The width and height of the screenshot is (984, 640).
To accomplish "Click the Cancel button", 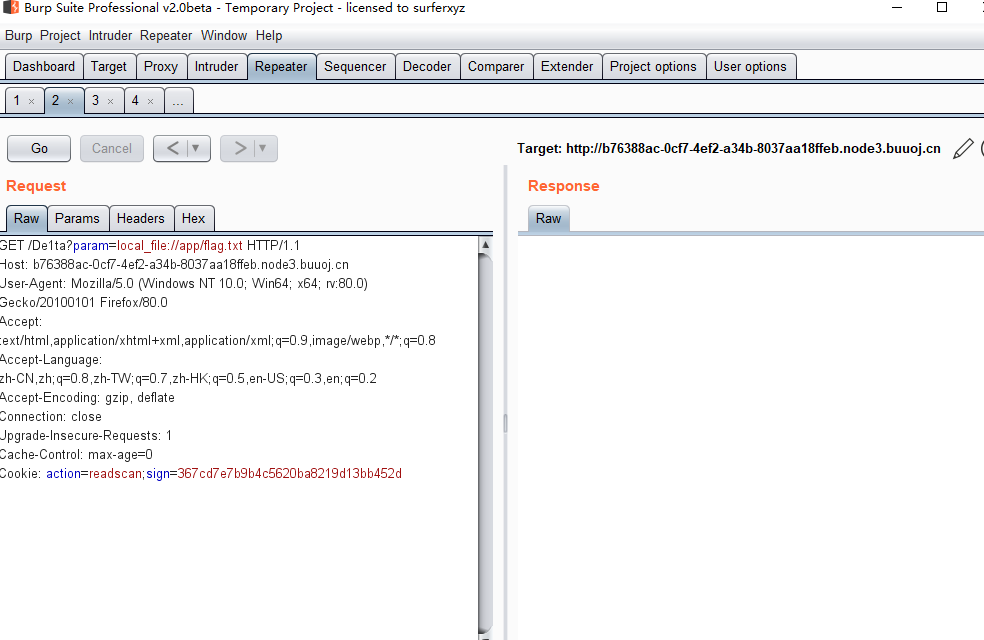I will [x=112, y=149].
